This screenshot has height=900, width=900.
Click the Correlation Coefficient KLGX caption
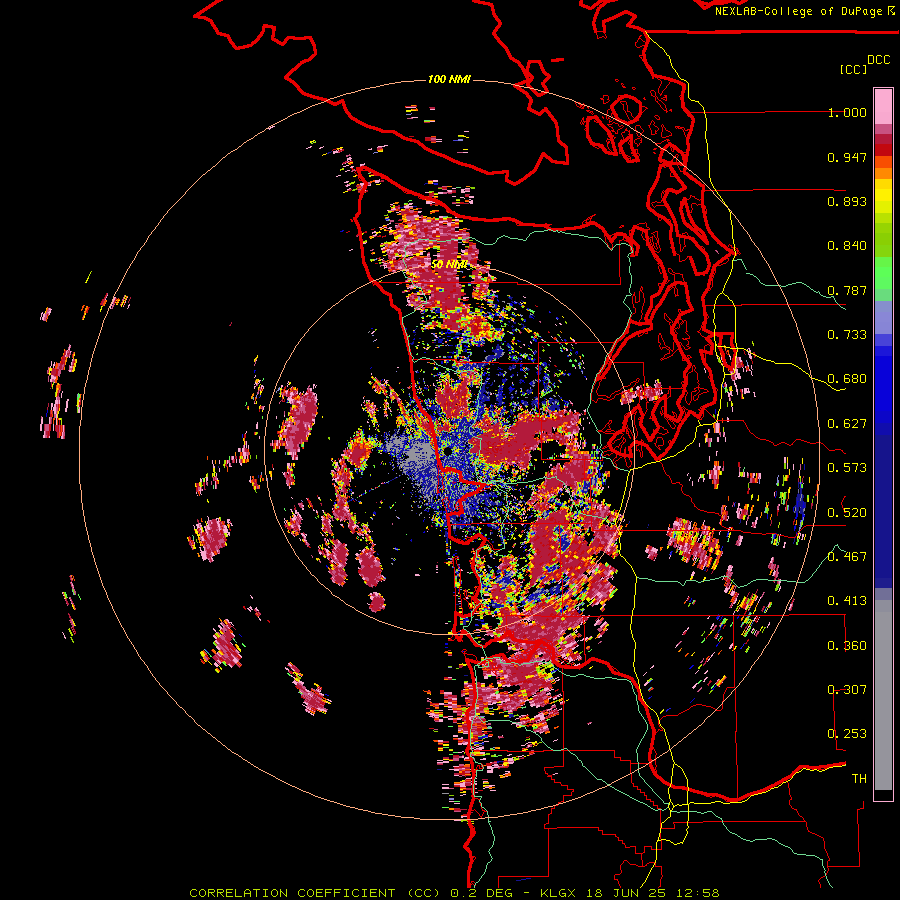click(454, 893)
